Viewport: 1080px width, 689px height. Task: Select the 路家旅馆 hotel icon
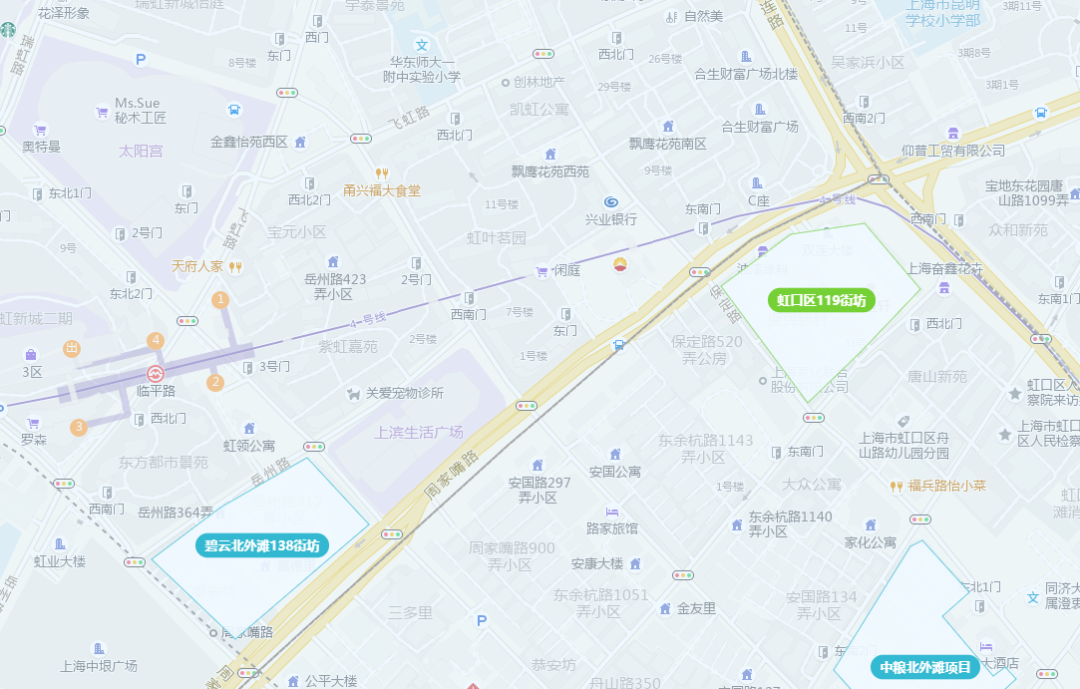tap(612, 513)
